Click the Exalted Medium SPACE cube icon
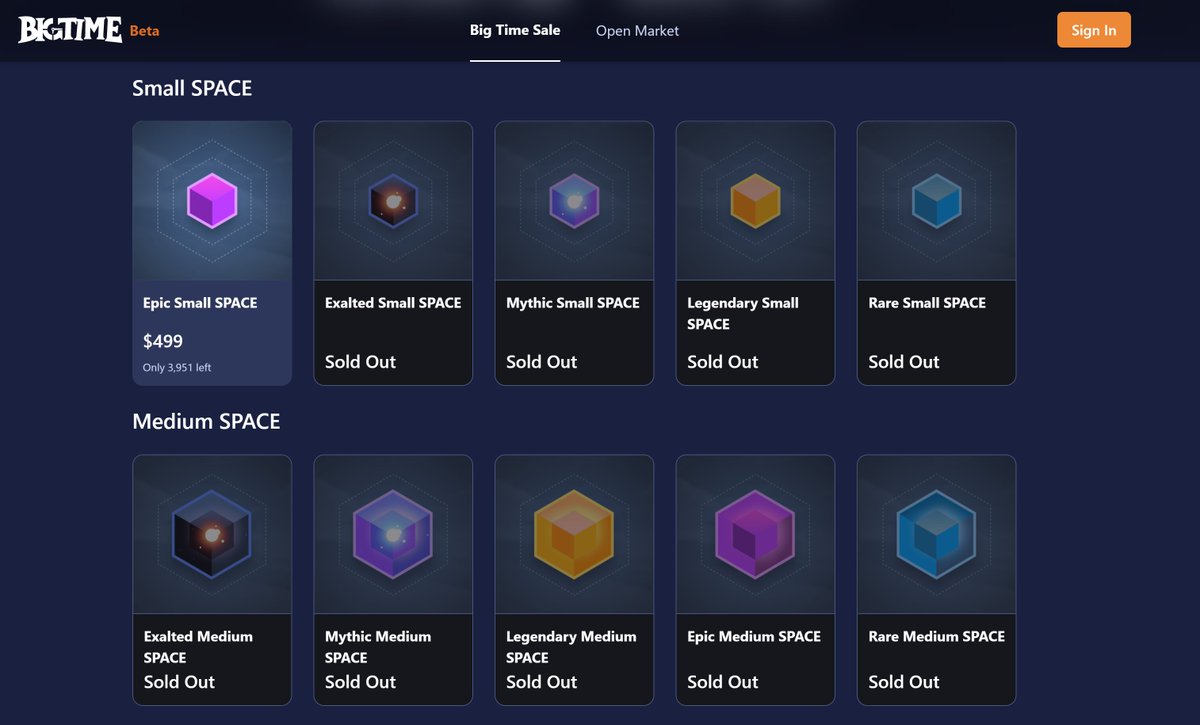 tap(212, 534)
